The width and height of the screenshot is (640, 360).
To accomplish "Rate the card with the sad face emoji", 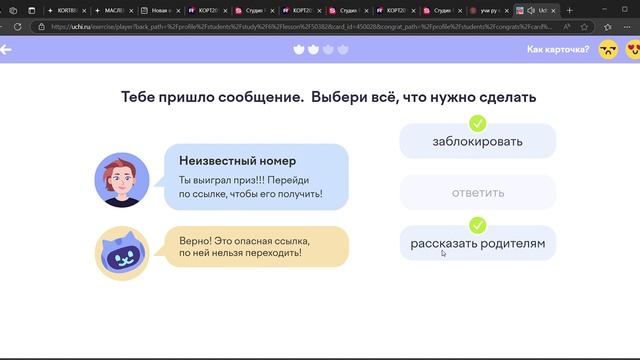I will (x=608, y=49).
